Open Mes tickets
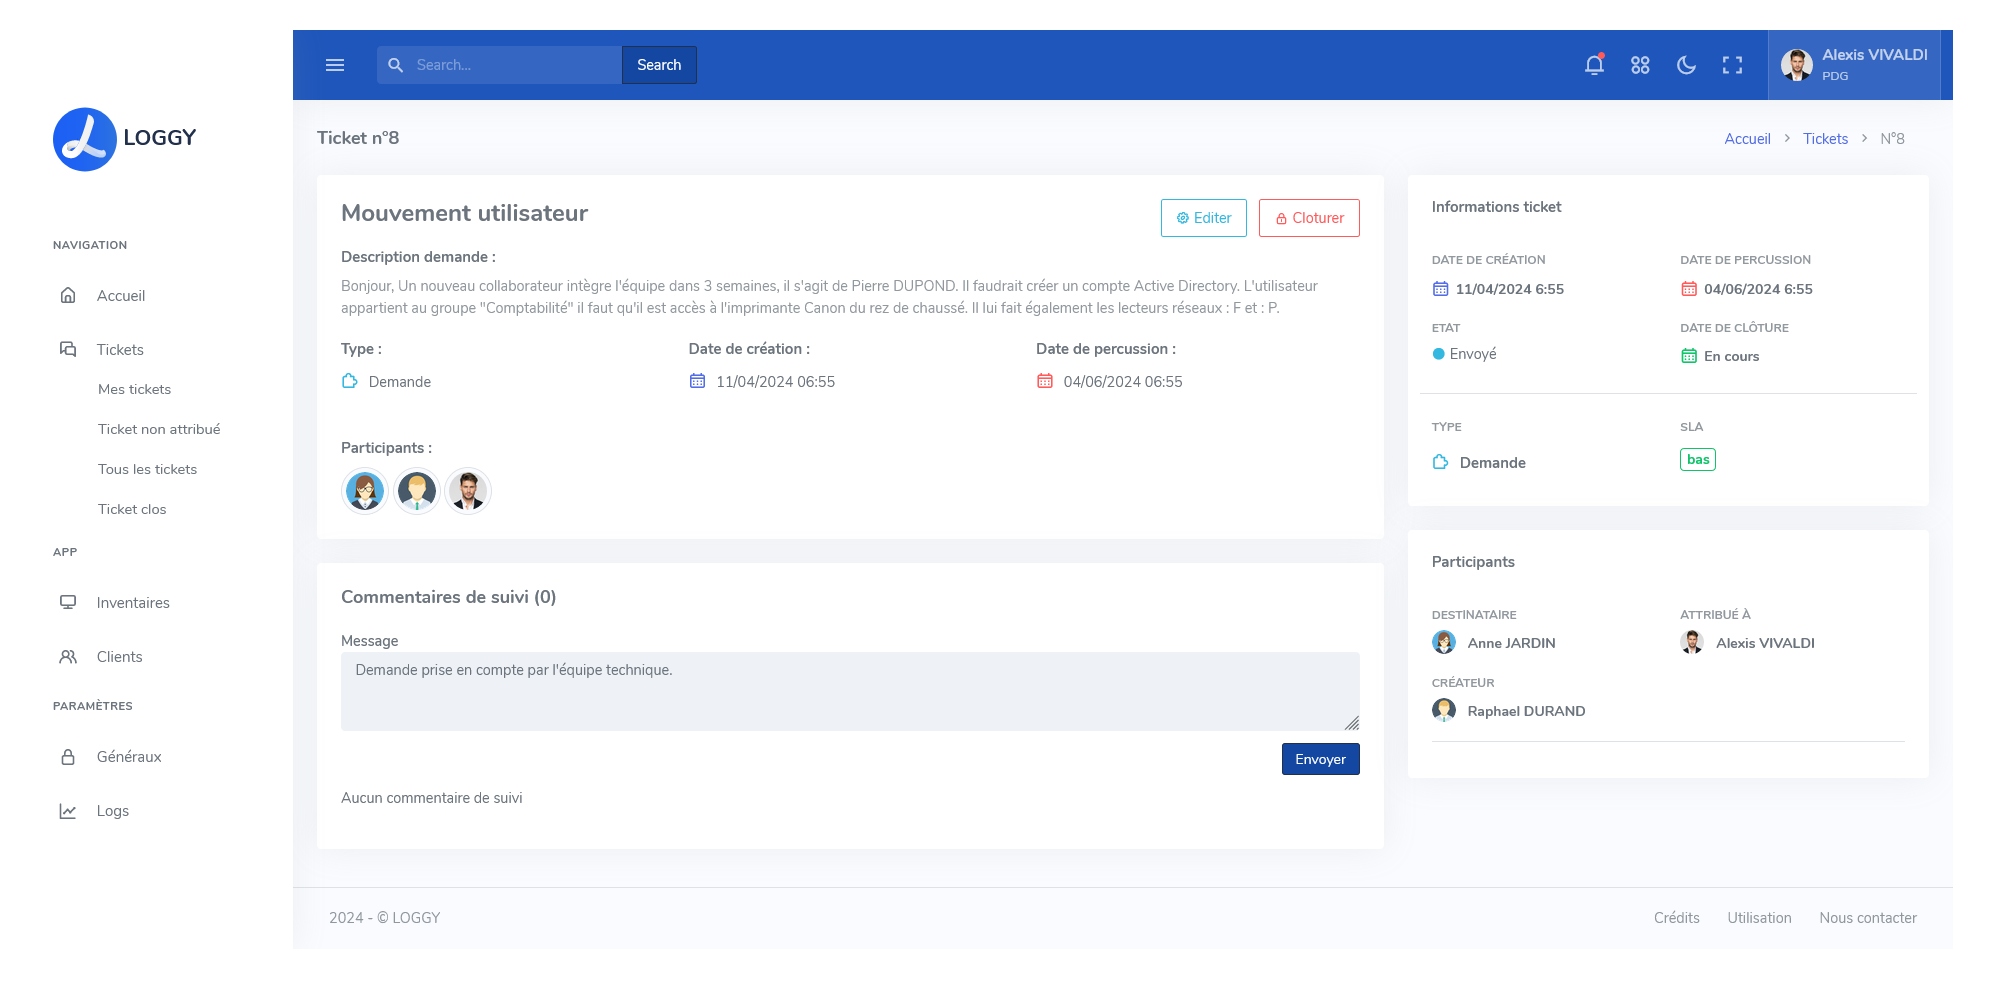The height and width of the screenshot is (985, 1992). pyautogui.click(x=134, y=389)
